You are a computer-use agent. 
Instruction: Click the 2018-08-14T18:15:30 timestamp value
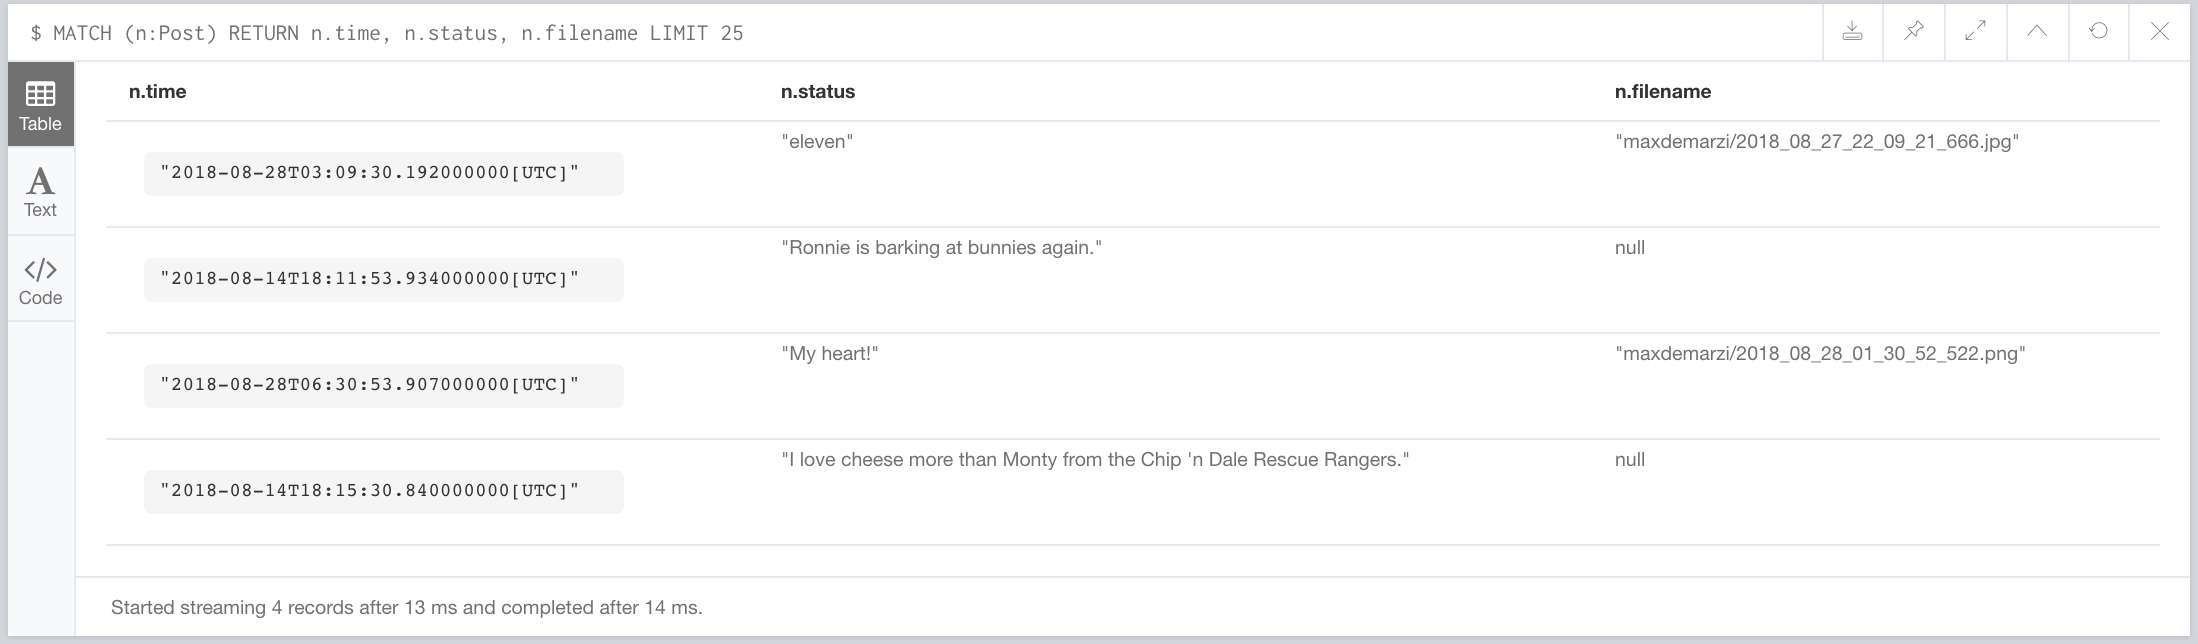[370, 491]
